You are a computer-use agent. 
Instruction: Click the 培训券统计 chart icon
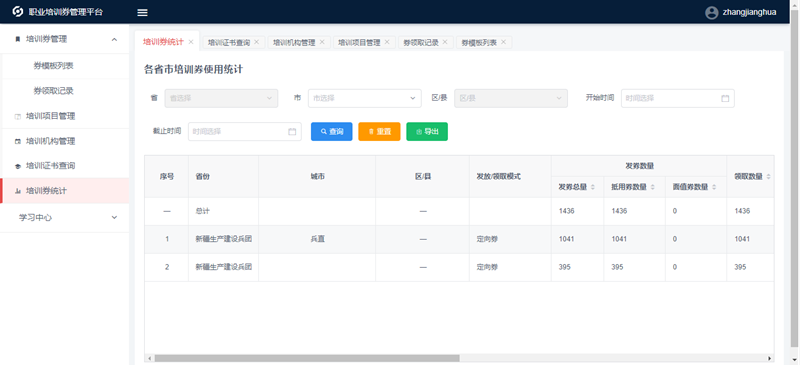click(18, 191)
